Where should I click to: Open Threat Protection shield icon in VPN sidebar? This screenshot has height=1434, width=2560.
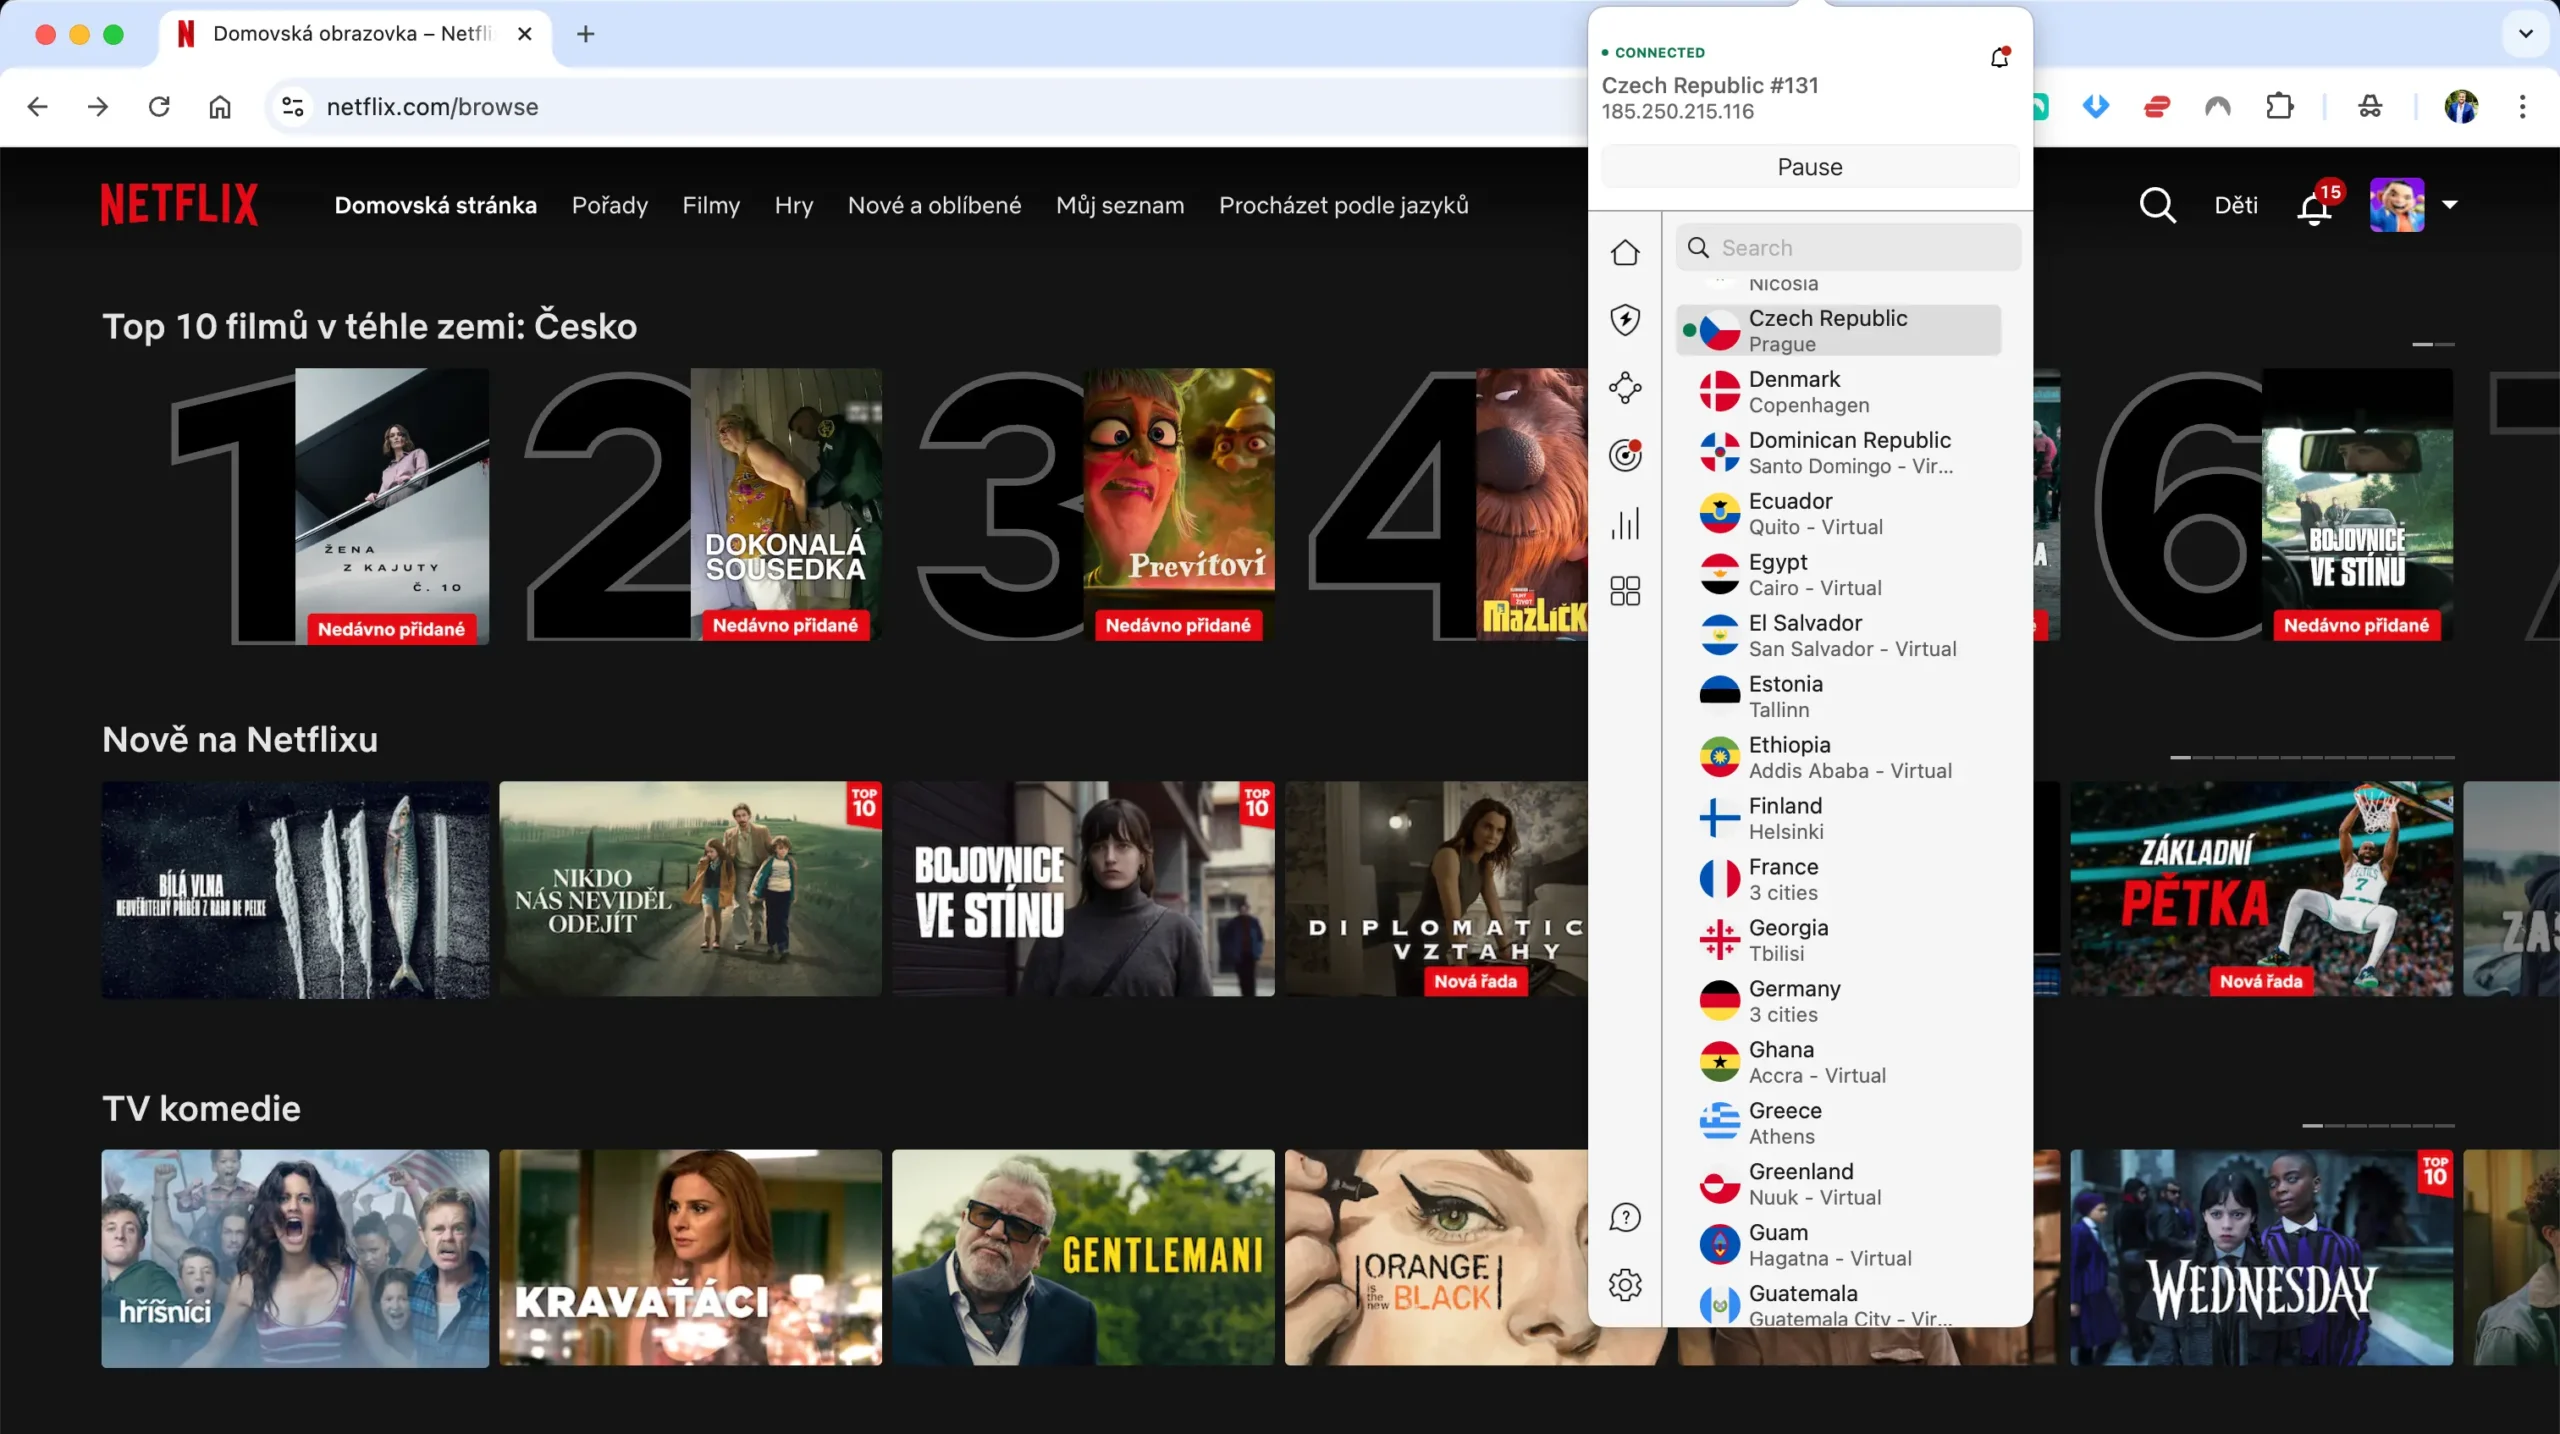(x=1625, y=320)
